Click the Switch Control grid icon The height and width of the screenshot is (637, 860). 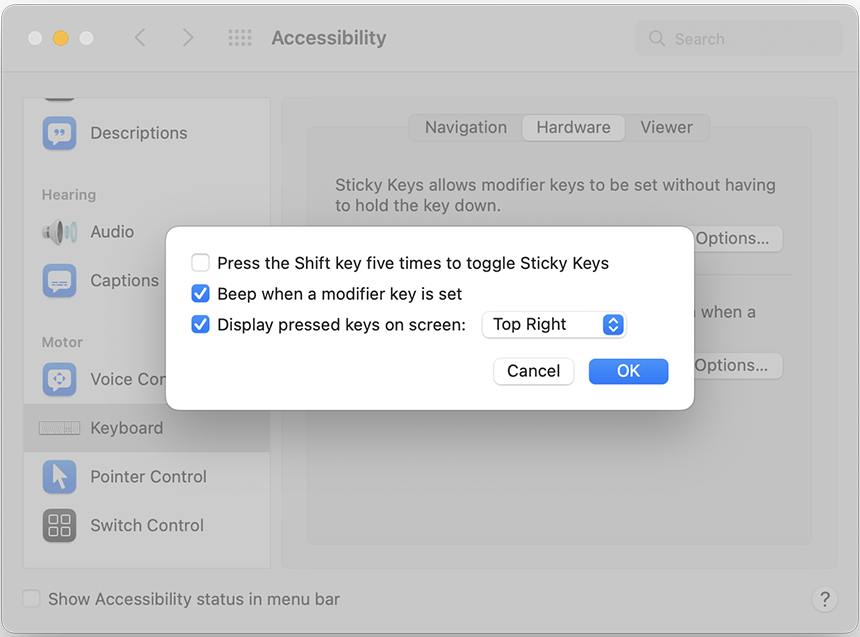[x=59, y=526]
